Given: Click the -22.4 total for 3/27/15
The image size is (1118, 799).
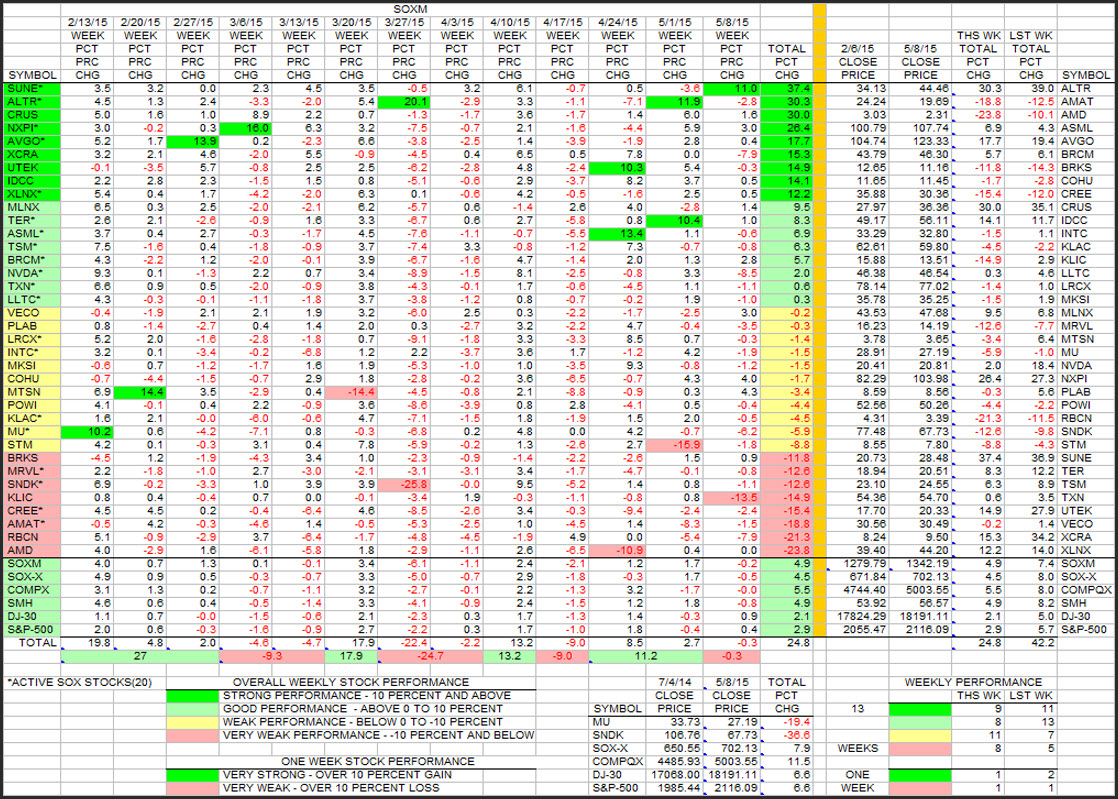Looking at the screenshot, I should 414,643.
